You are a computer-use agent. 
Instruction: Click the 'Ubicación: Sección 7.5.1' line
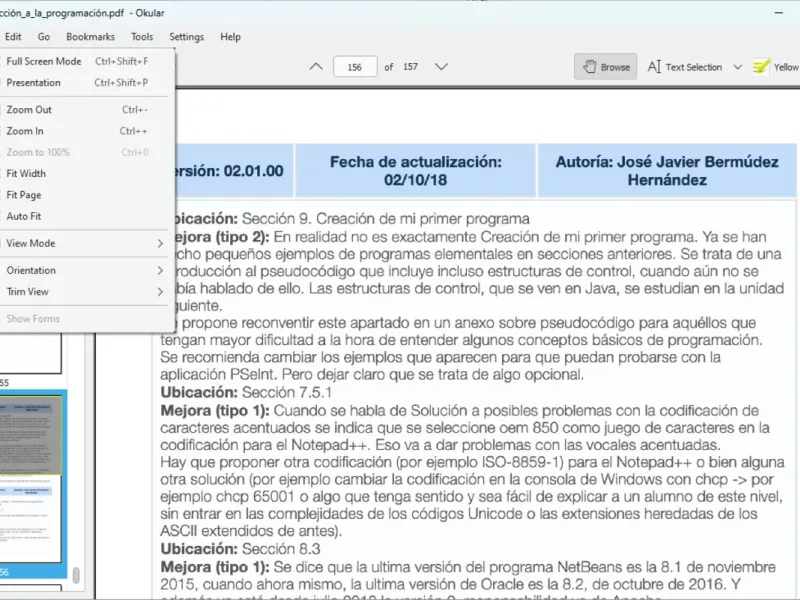point(246,392)
